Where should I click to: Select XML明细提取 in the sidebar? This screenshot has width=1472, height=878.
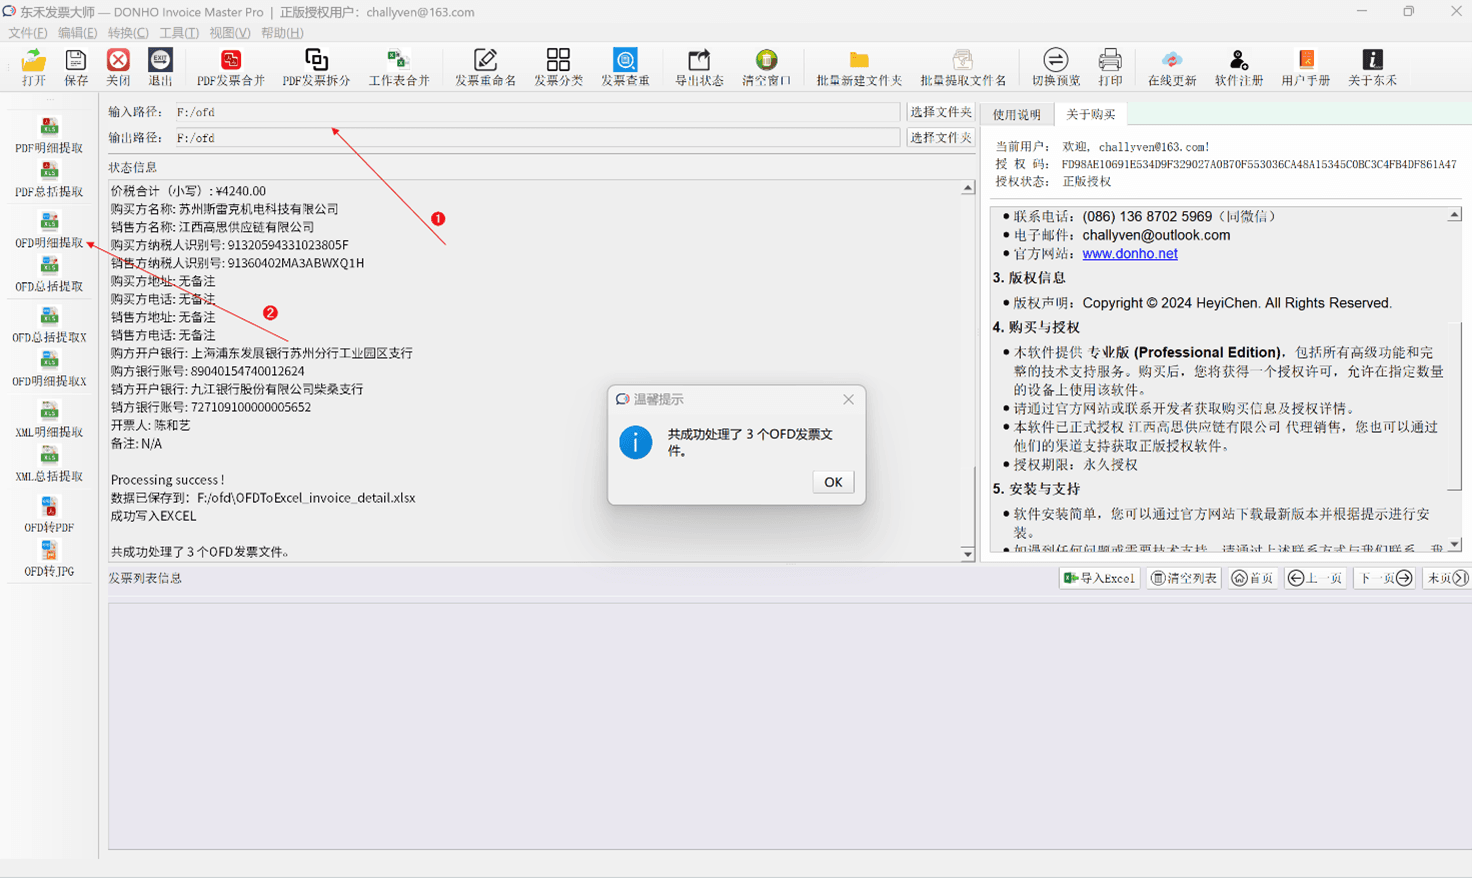pos(49,421)
